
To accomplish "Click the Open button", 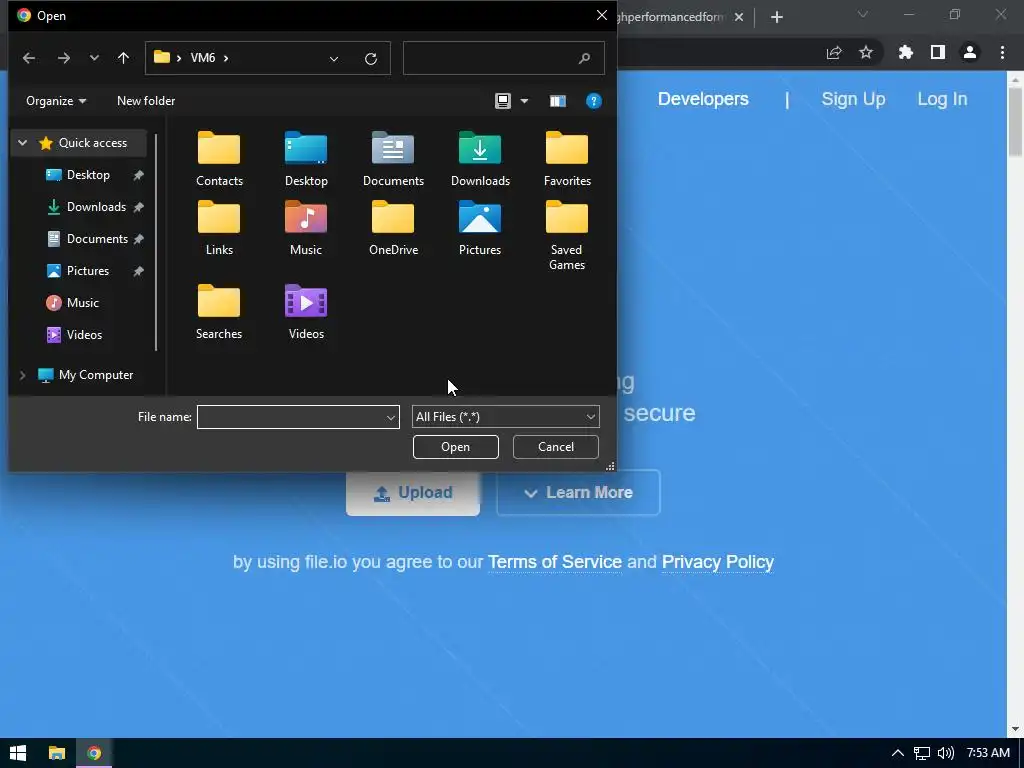I will [x=456, y=447].
